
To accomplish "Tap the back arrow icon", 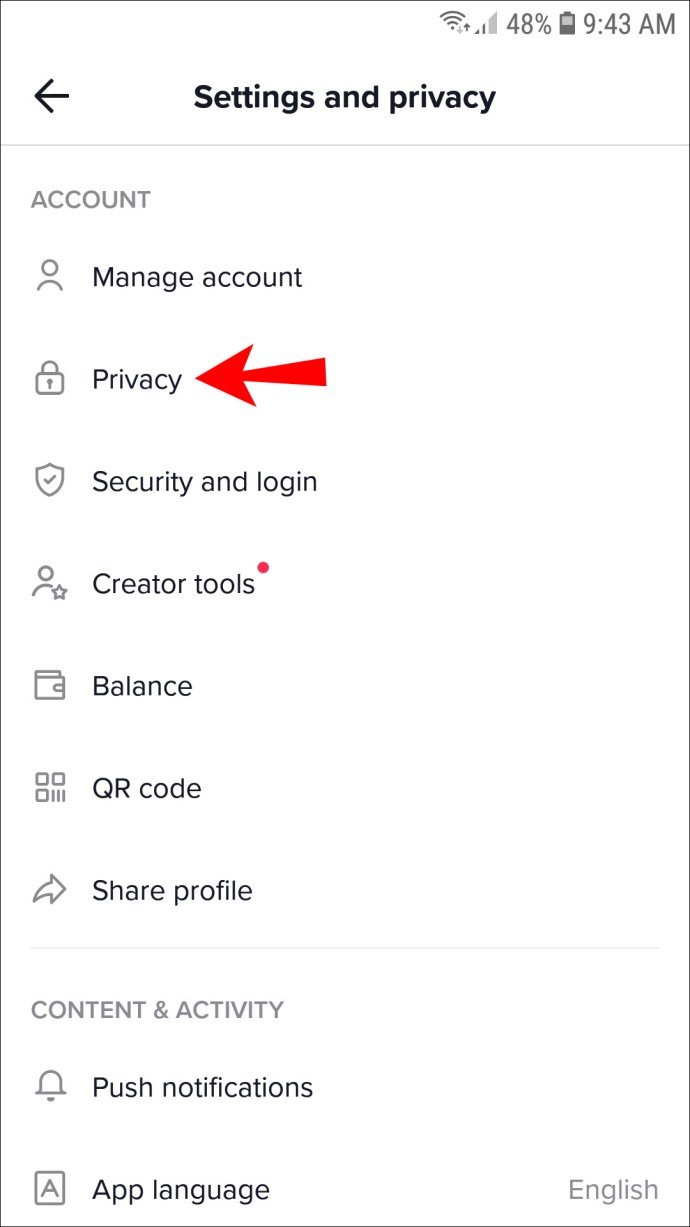I will 51,96.
